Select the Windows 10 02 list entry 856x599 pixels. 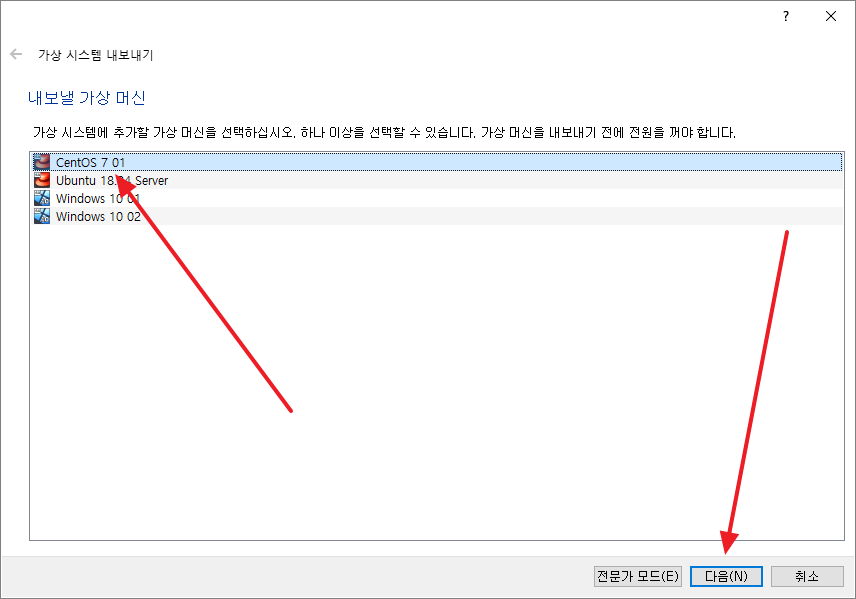tap(437, 216)
